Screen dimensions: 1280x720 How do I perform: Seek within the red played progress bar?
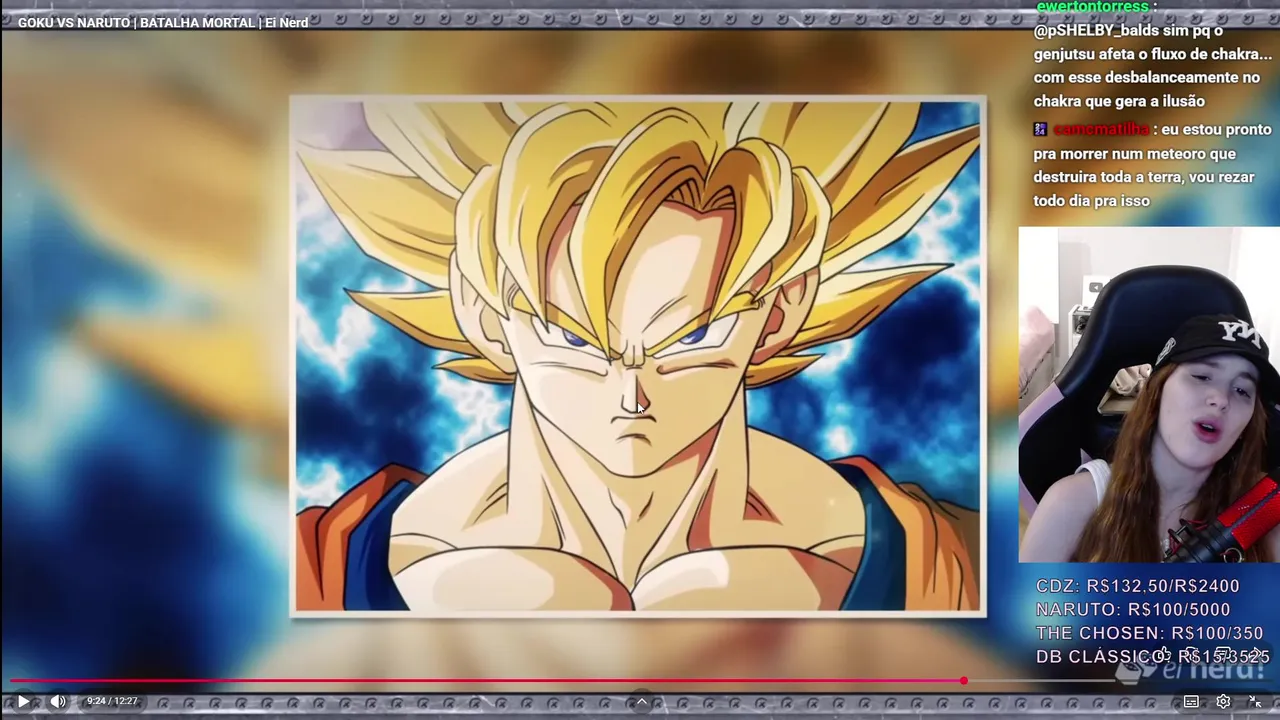tap(485, 681)
